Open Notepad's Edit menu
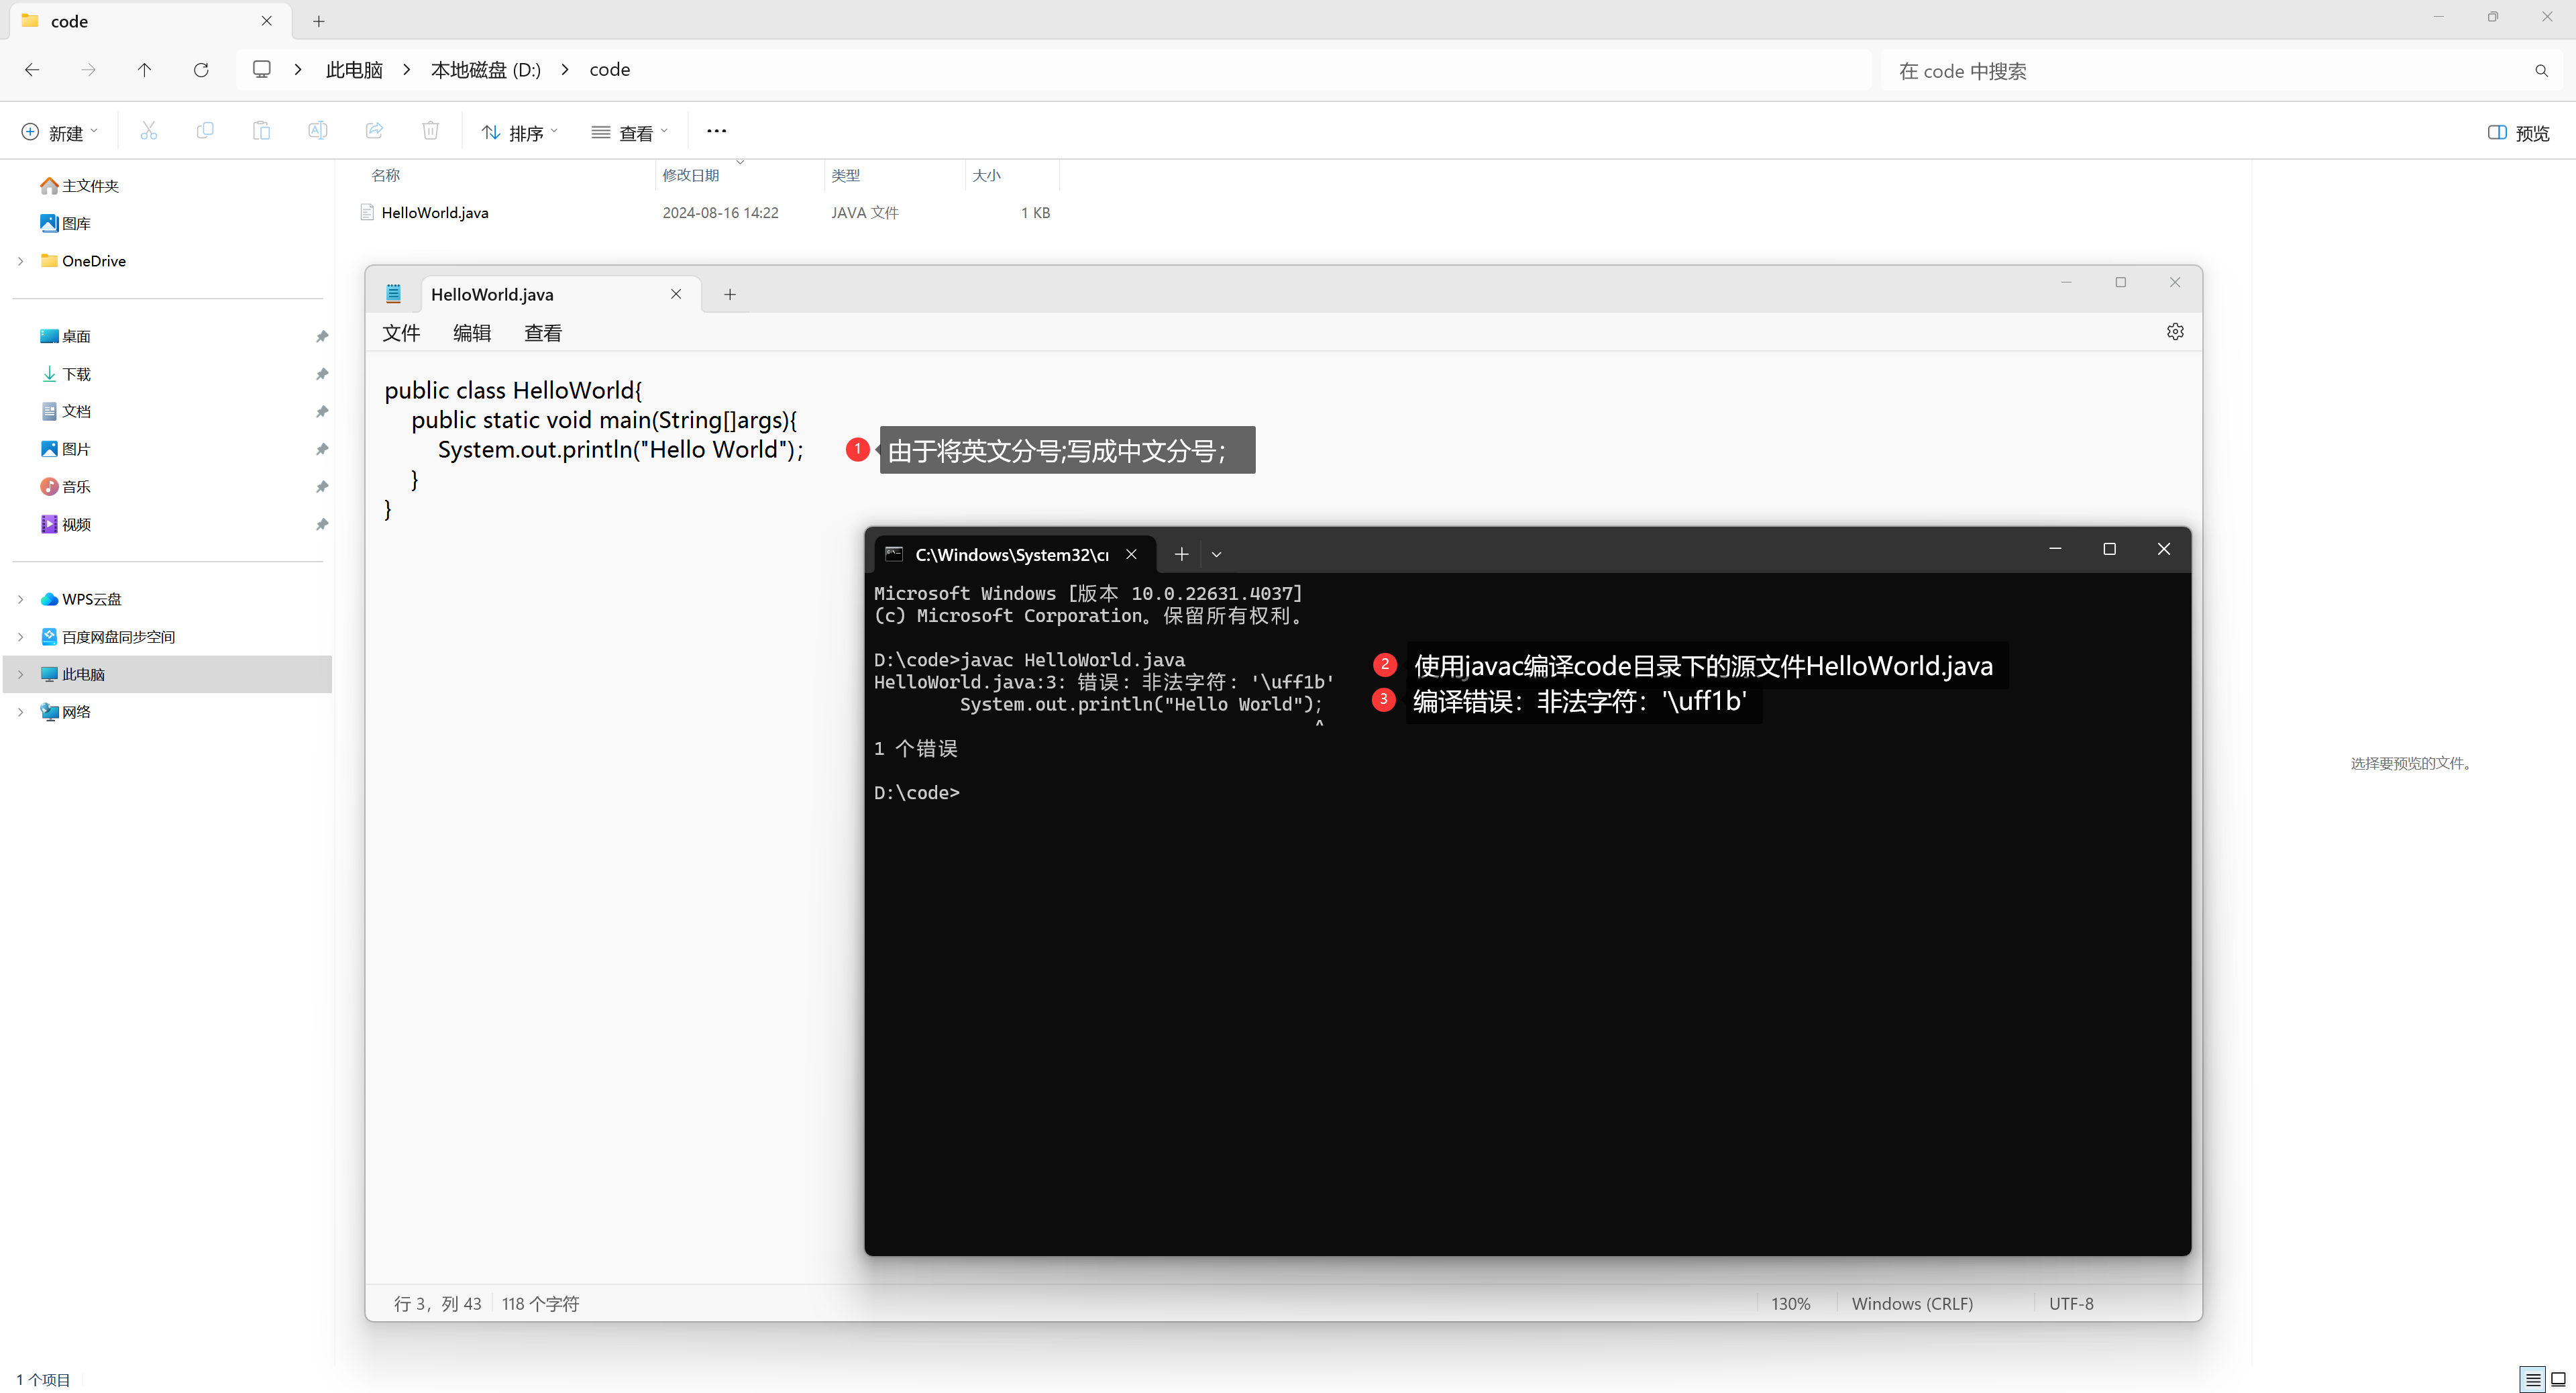Image resolution: width=2576 pixels, height=1393 pixels. [x=471, y=333]
